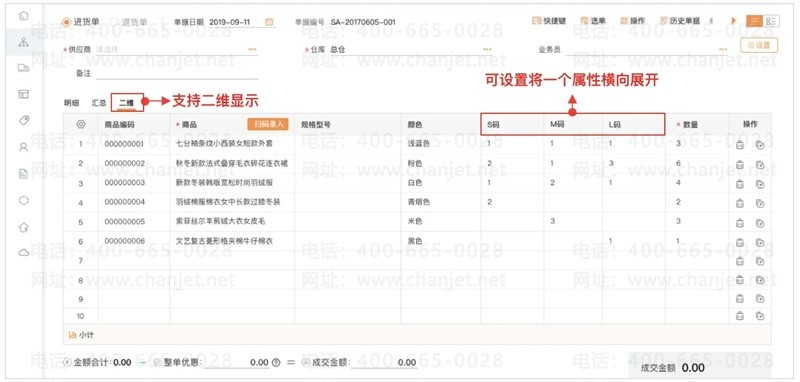Click the 小计 subtotal chart icon
The height and width of the screenshot is (382, 800).
pos(72,335)
